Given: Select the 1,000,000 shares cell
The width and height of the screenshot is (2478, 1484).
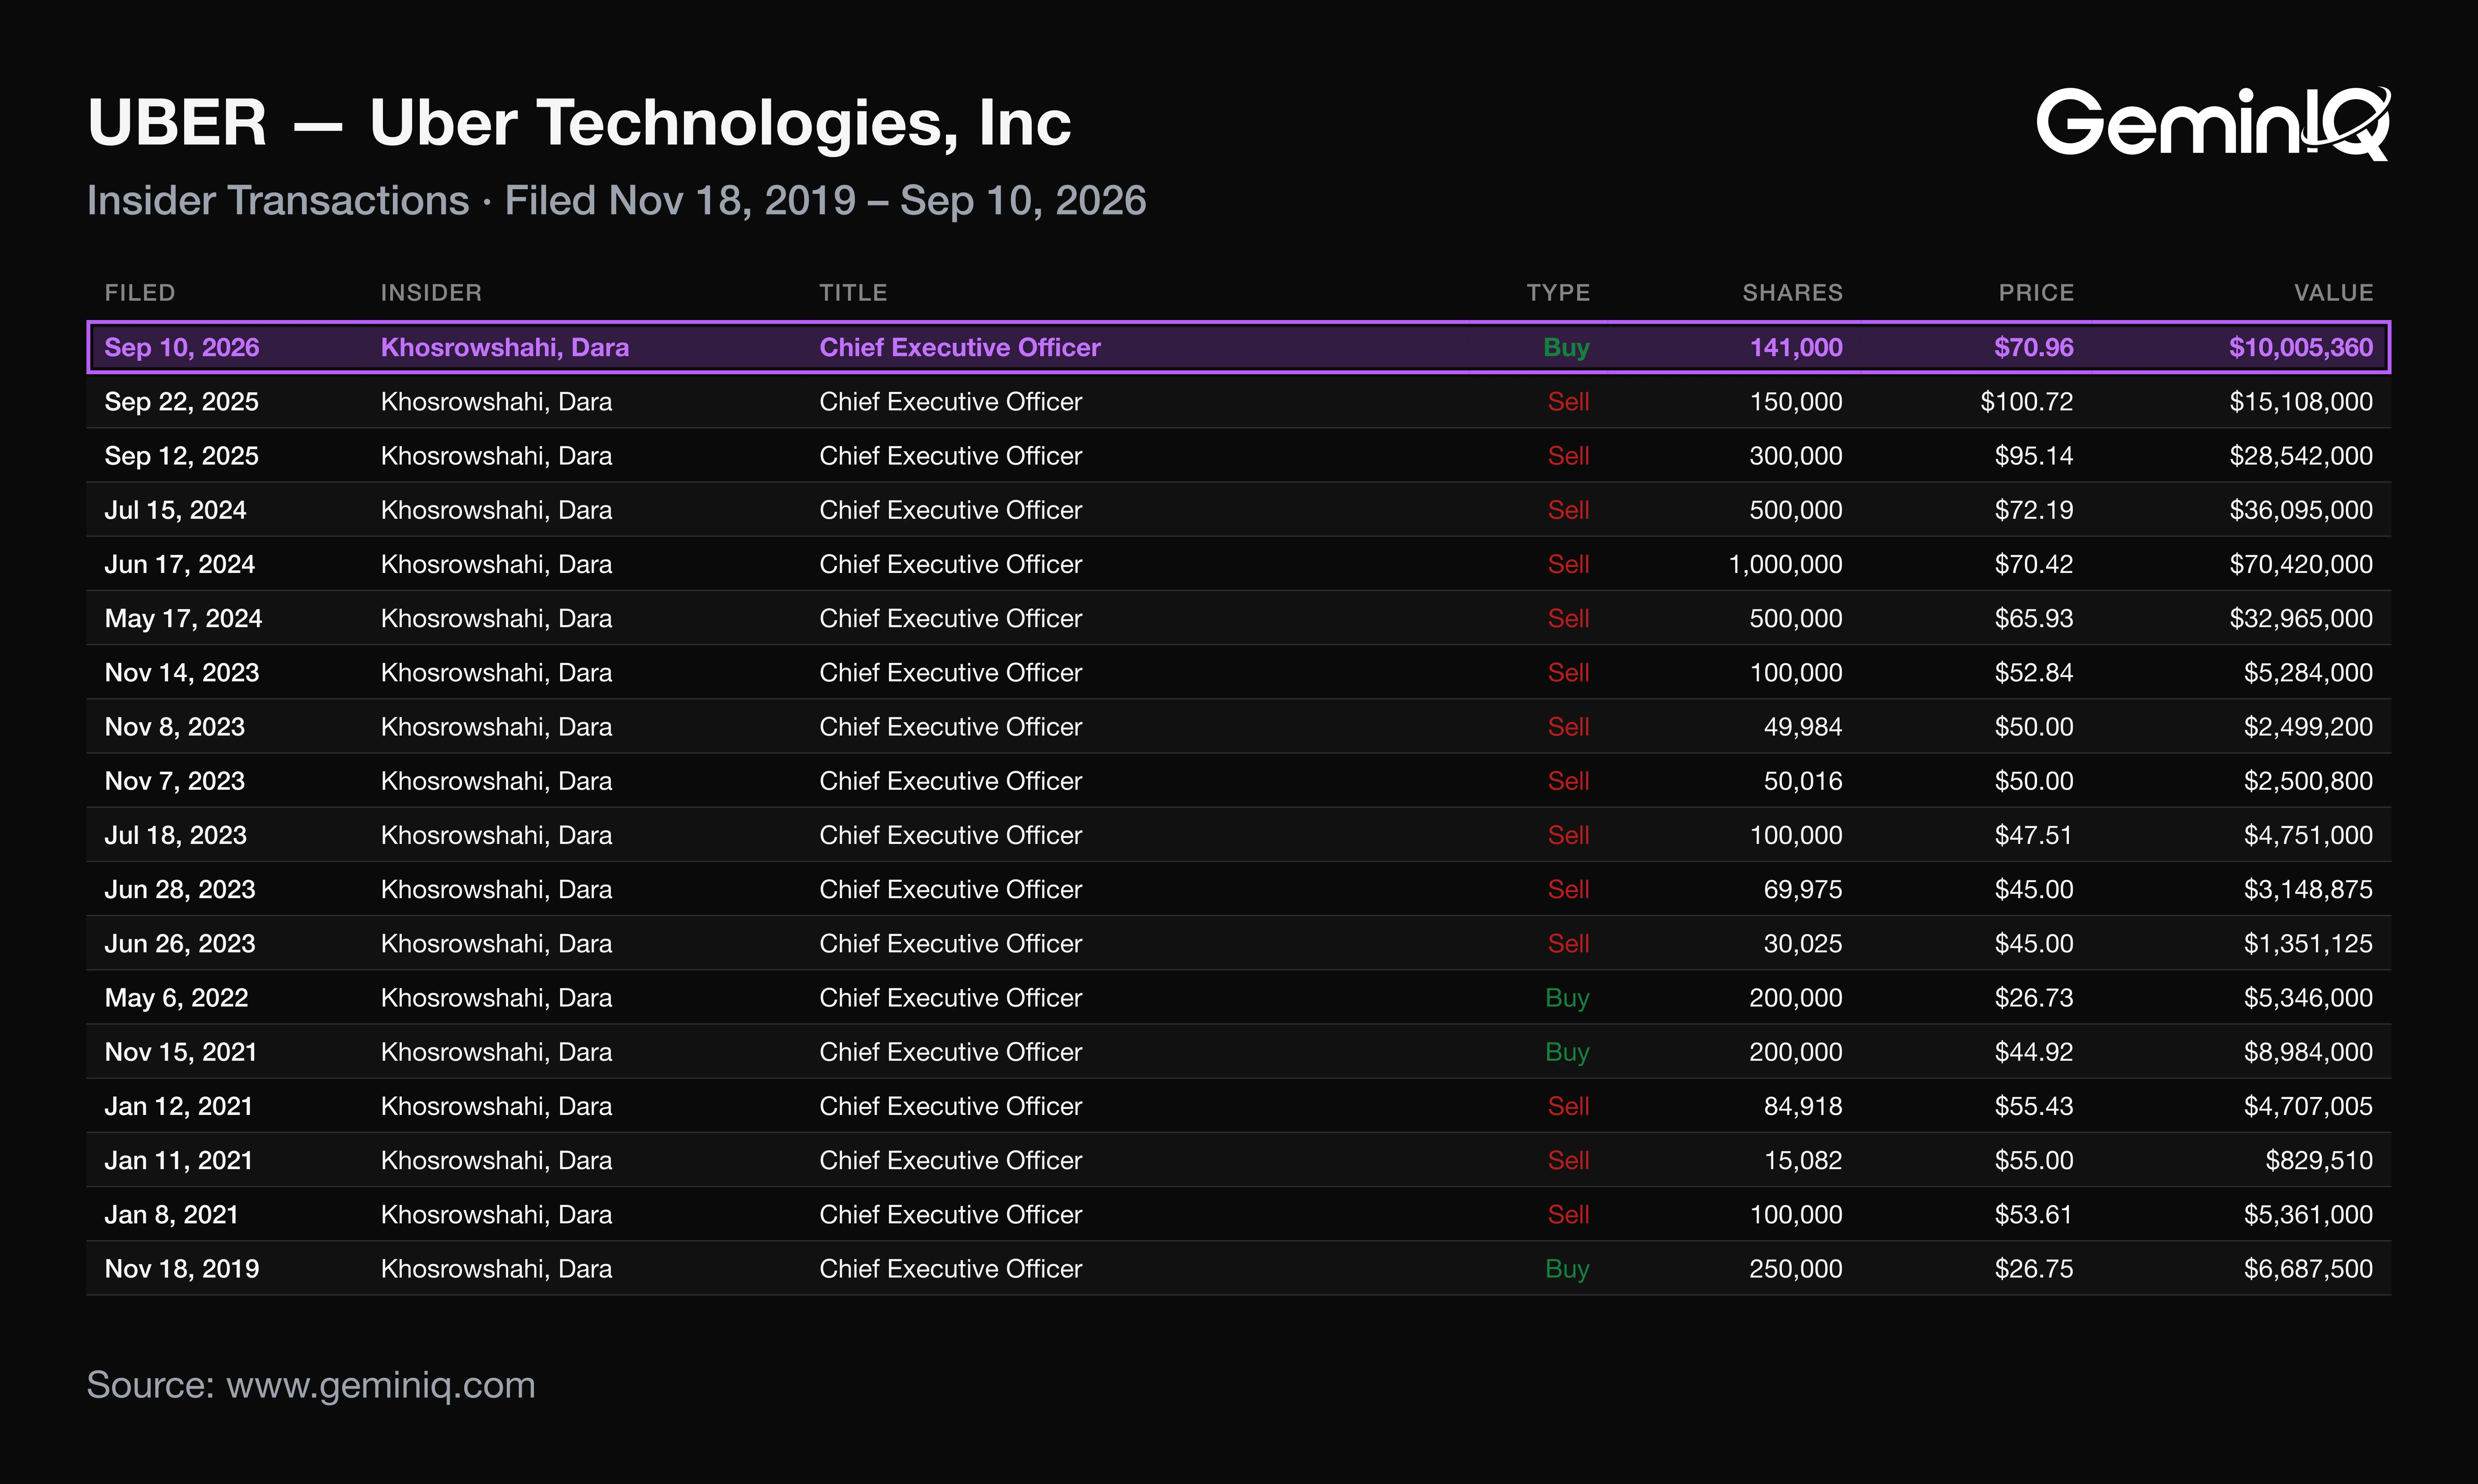Looking at the screenshot, I should point(1786,564).
